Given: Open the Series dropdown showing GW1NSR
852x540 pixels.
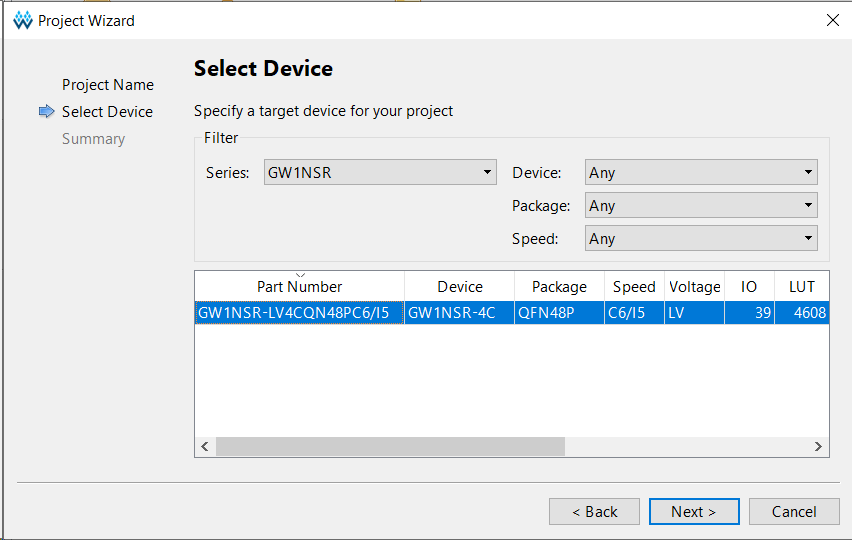Looking at the screenshot, I should tap(380, 172).
